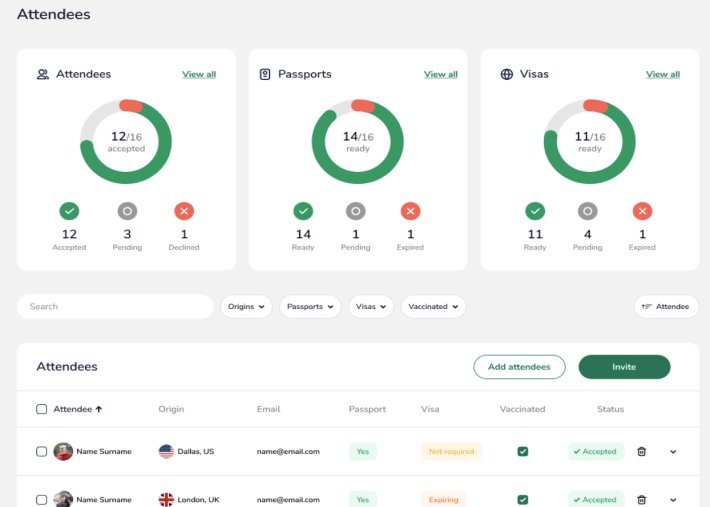Open the Attendee sort control at right

[666, 307]
